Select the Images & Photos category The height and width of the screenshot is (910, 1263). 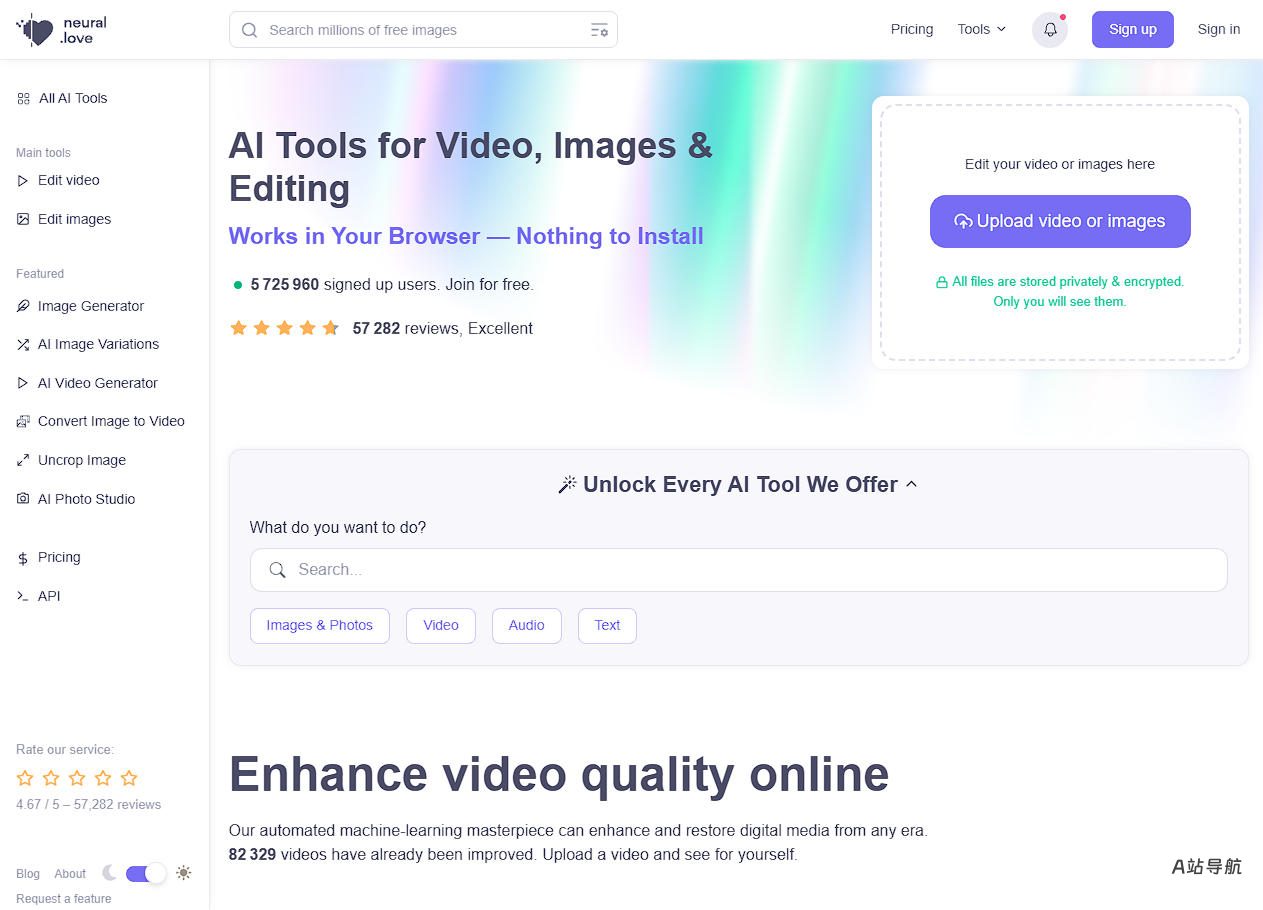click(x=320, y=626)
